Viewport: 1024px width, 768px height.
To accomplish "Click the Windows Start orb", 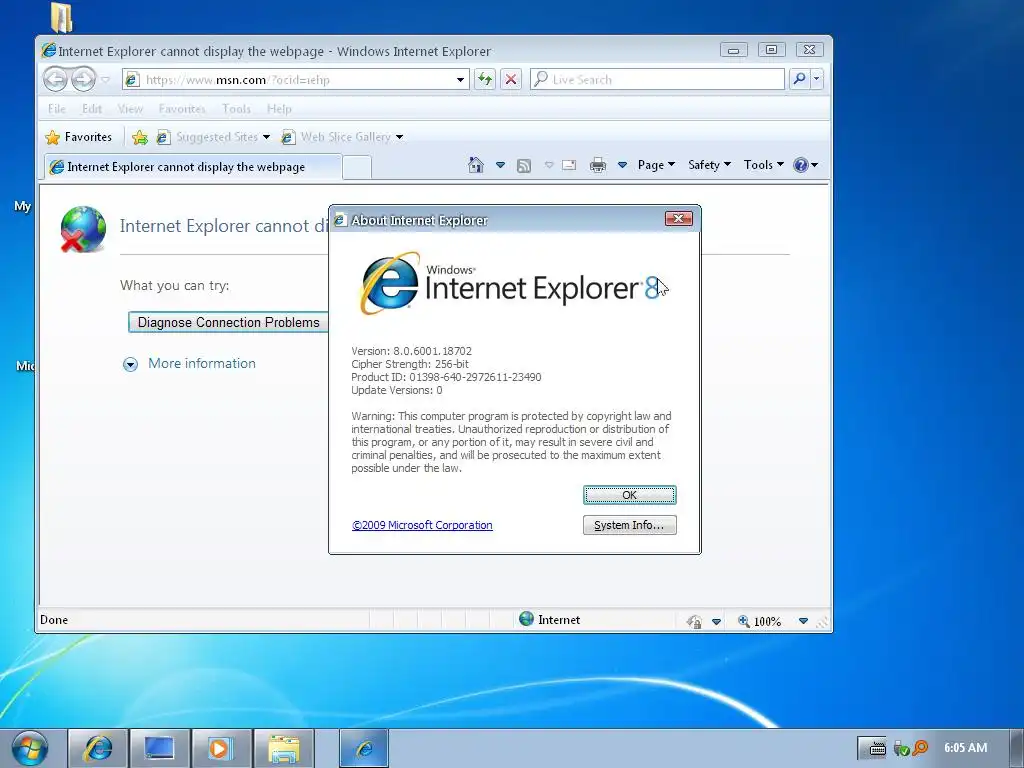I will pos(29,748).
